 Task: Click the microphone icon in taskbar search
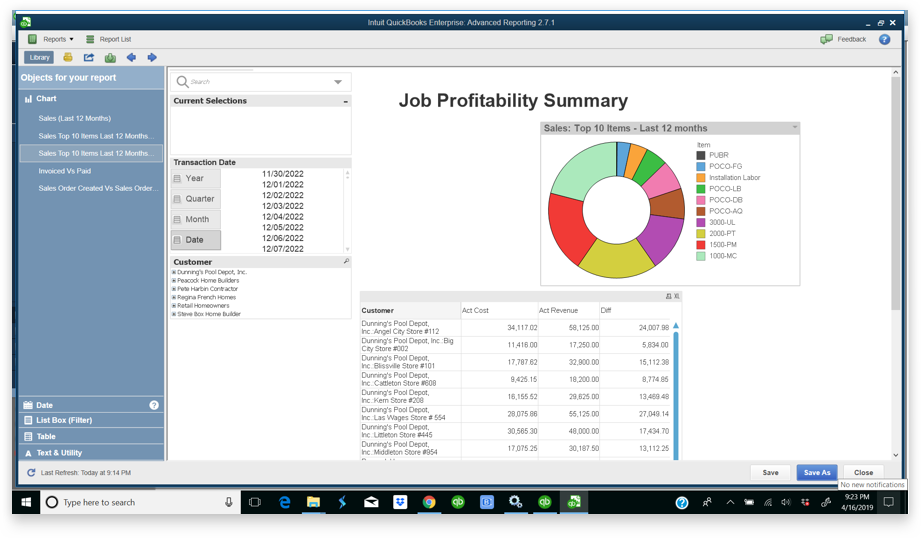click(229, 502)
